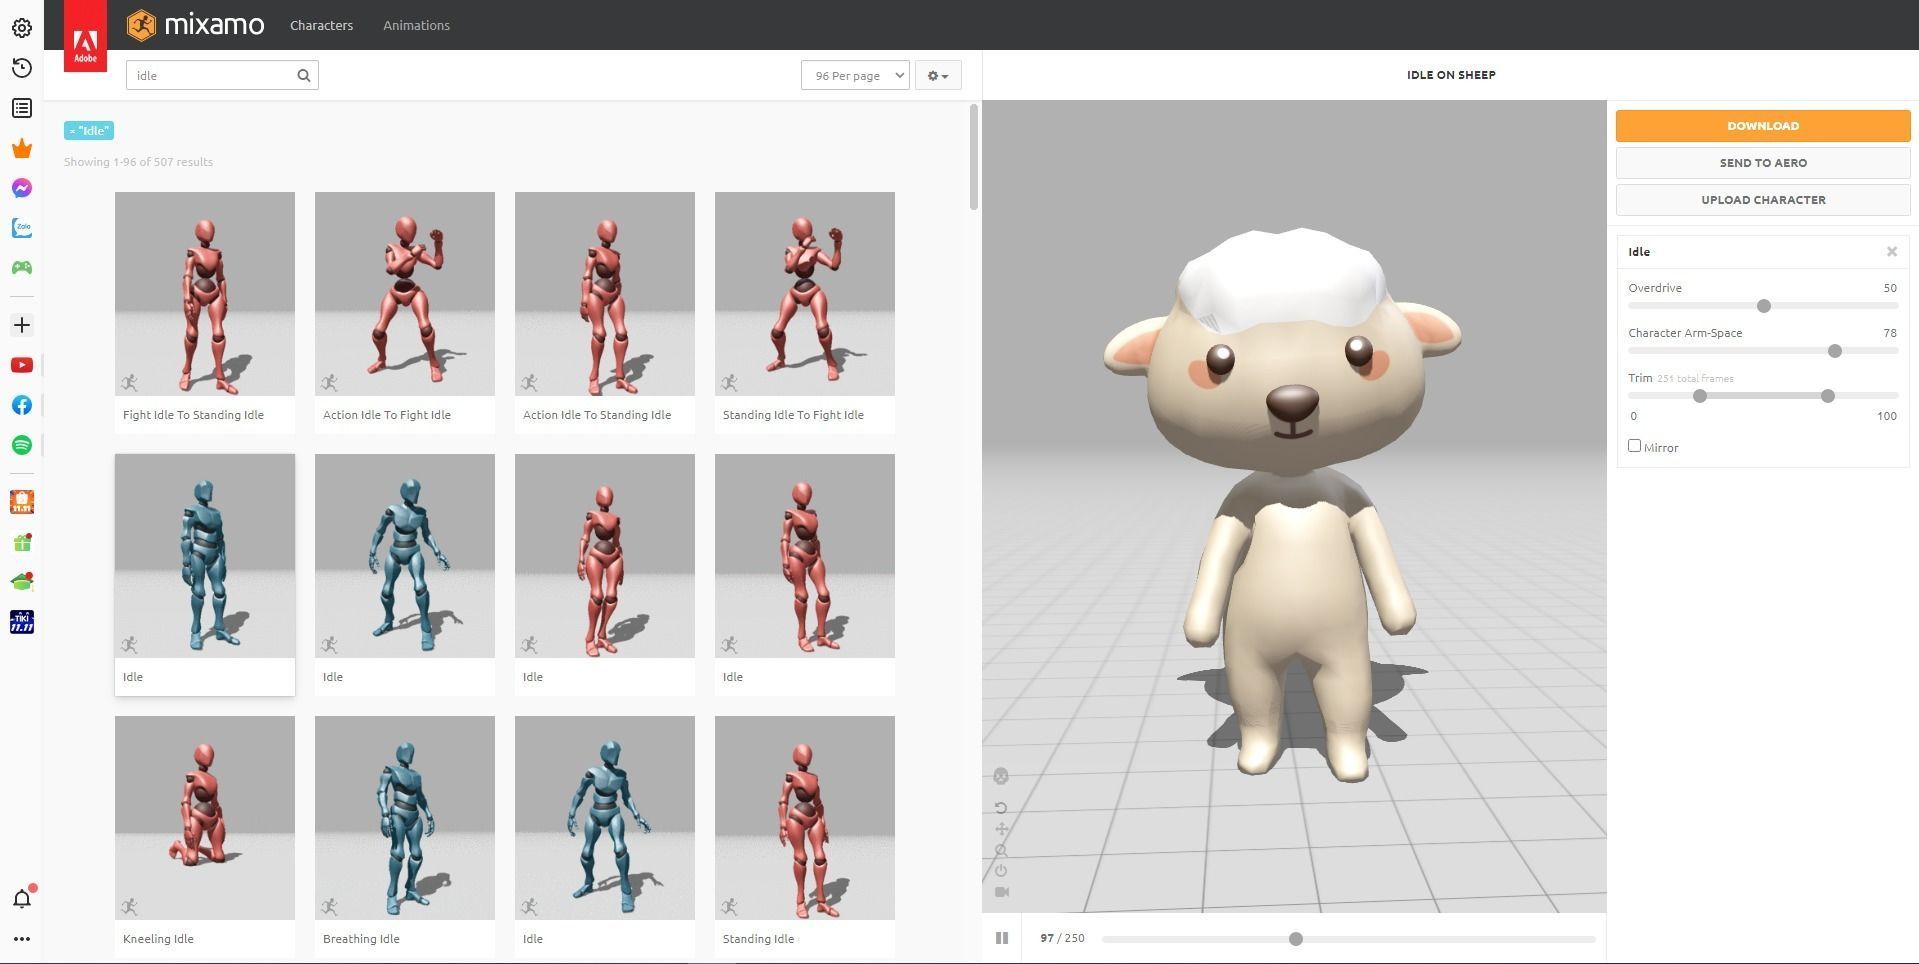Enable the Mirror checkbox
This screenshot has width=1919, height=964.
point(1634,446)
